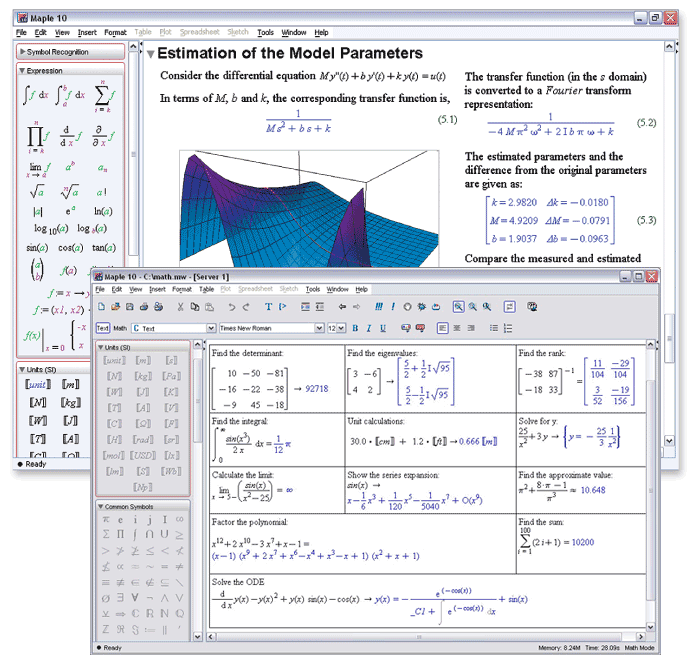This screenshot has width=700, height=671.
Task: Click the Tab key toggle icon
Action: pos(509,307)
